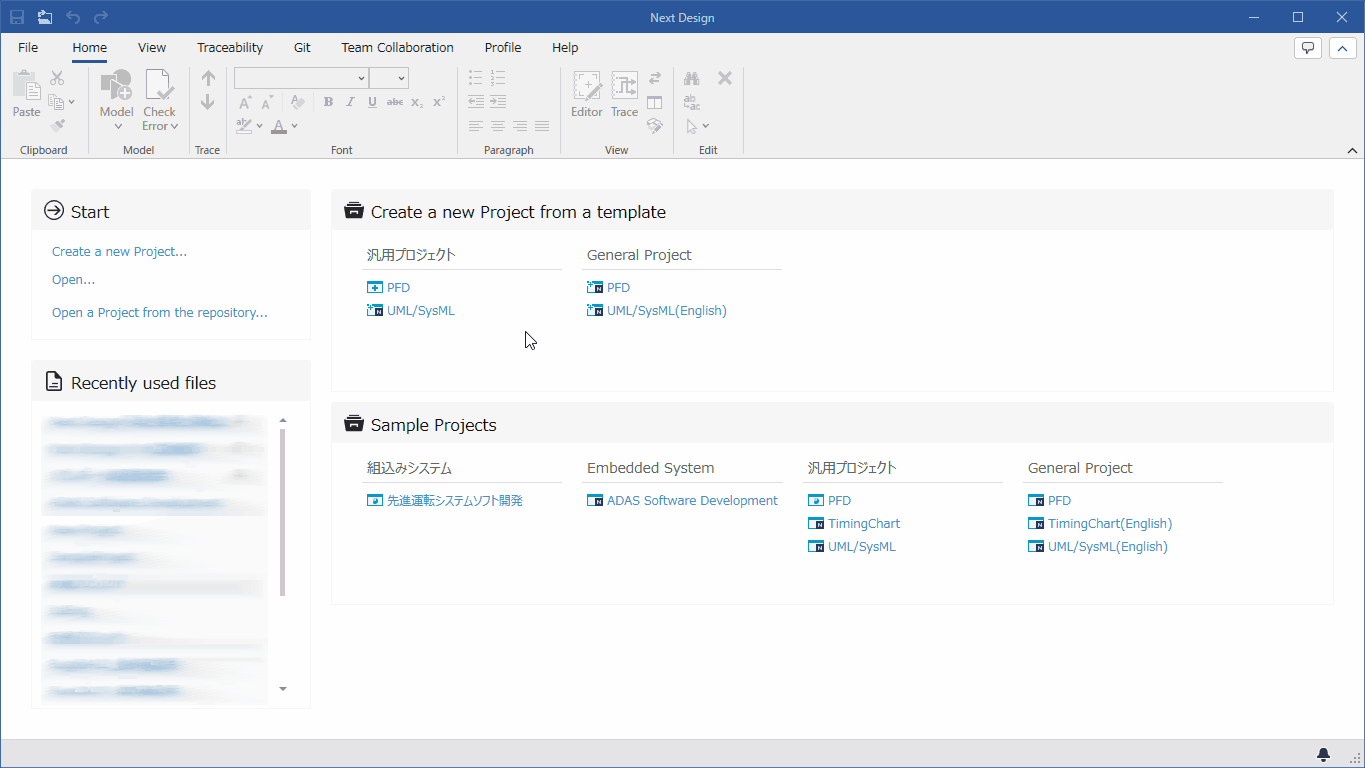Switch to the Team Collaboration tab

point(397,47)
